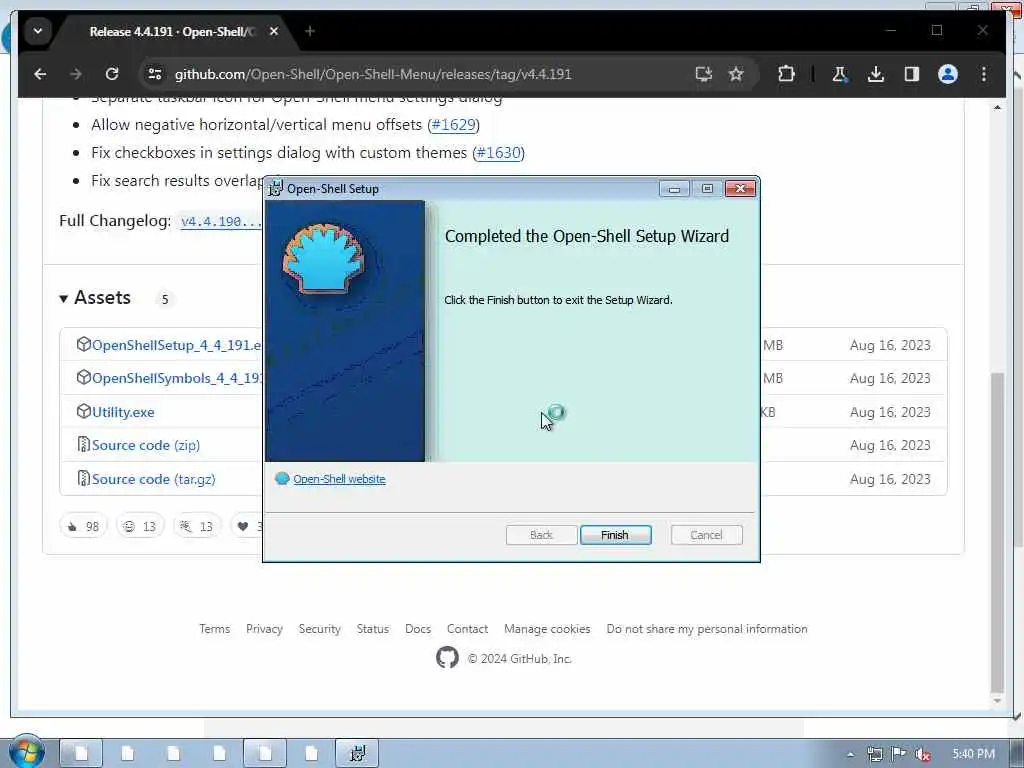Open Security footer link

point(319,629)
